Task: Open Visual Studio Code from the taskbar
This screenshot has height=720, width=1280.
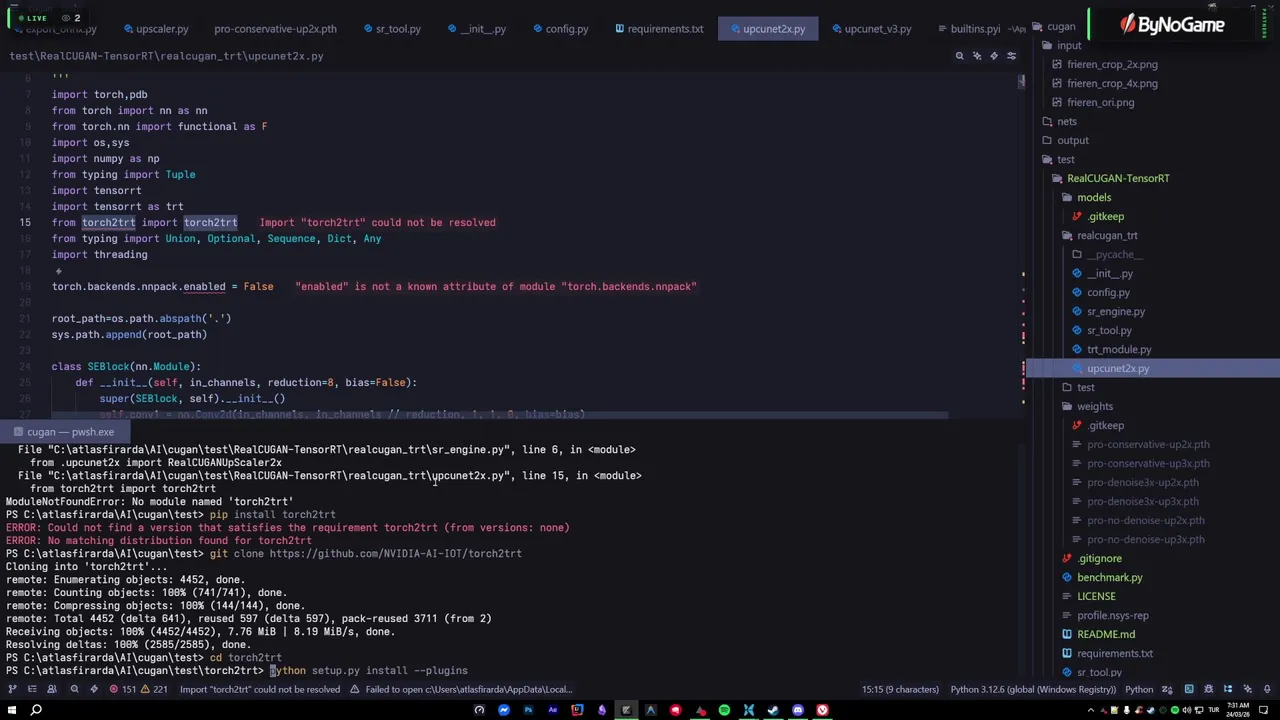Action: tap(748, 710)
